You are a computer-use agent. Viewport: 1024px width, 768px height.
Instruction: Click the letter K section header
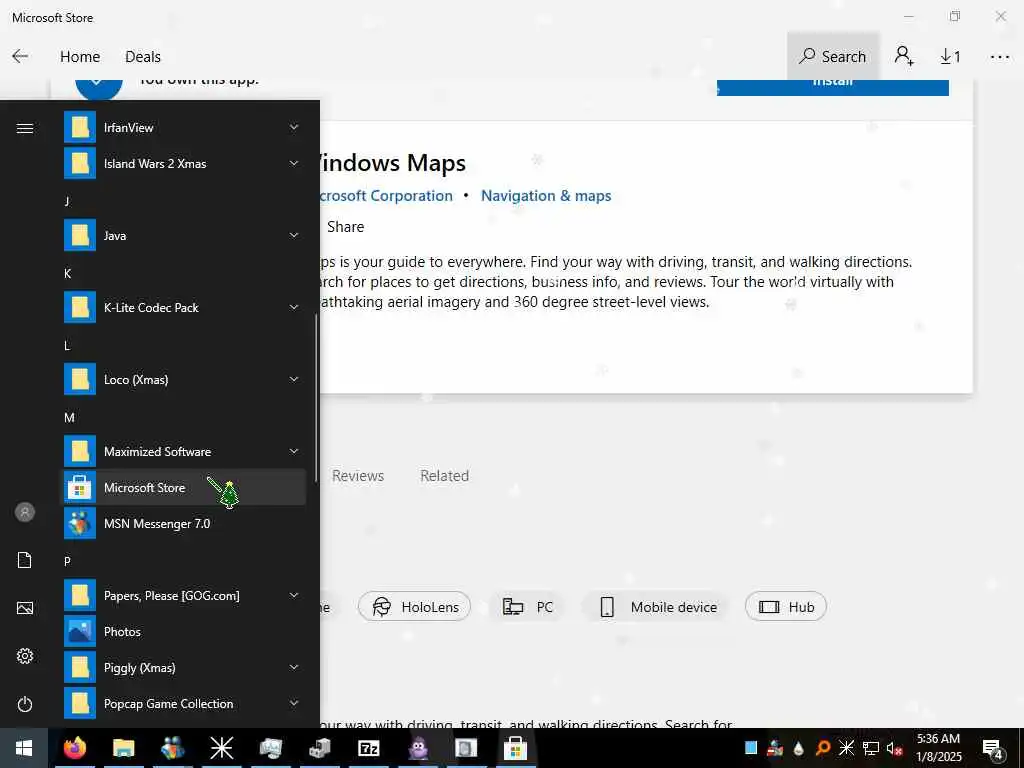pos(67,273)
